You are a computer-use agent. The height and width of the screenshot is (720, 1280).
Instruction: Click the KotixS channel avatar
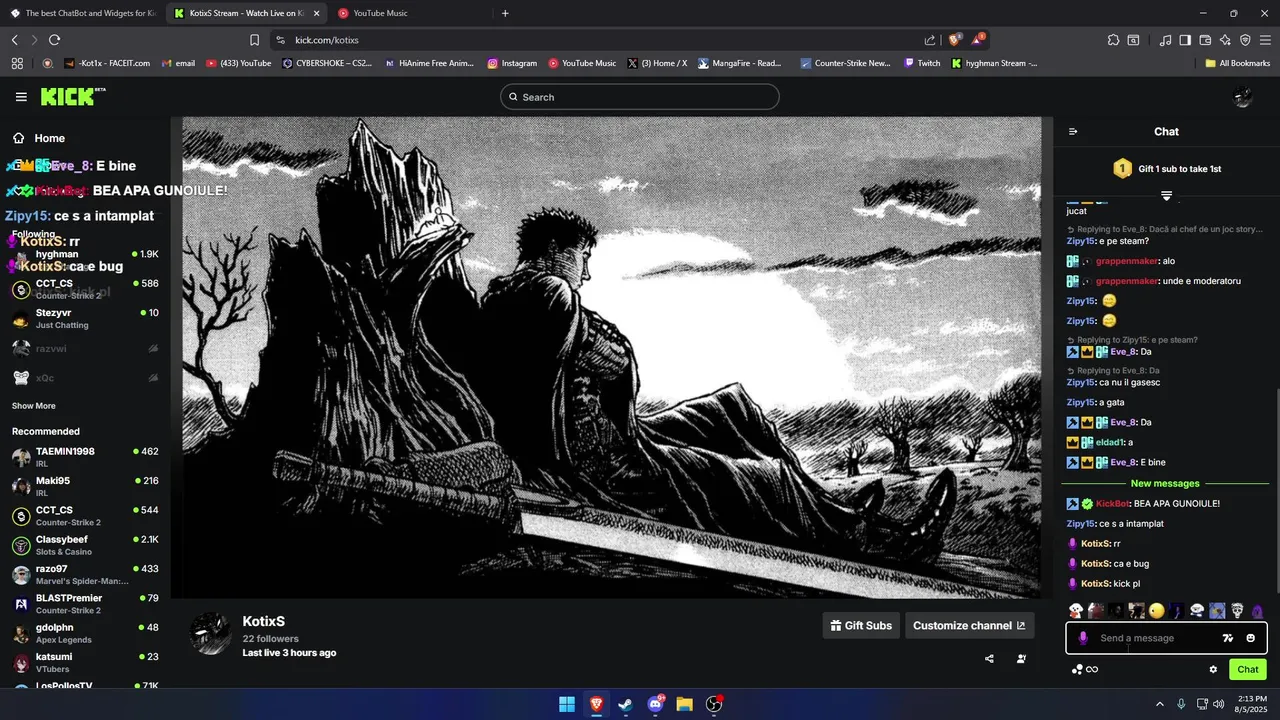tap(210, 634)
